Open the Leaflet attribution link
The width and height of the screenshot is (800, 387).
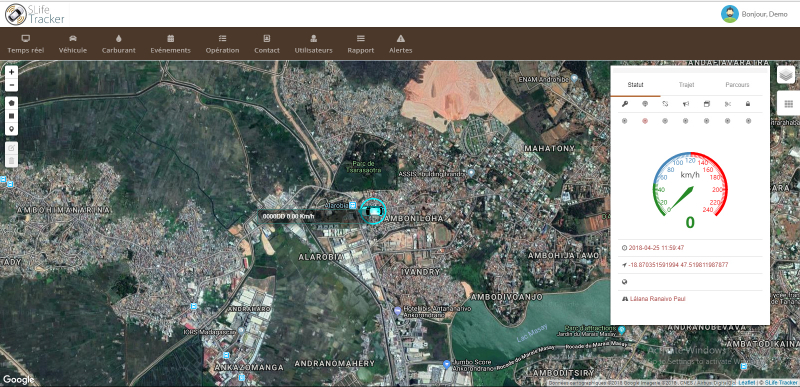[x=746, y=382]
